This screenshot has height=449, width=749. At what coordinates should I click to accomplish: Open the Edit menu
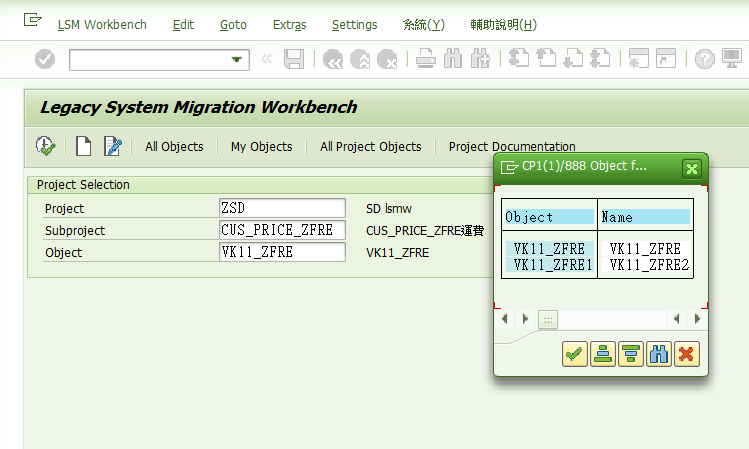pos(183,25)
